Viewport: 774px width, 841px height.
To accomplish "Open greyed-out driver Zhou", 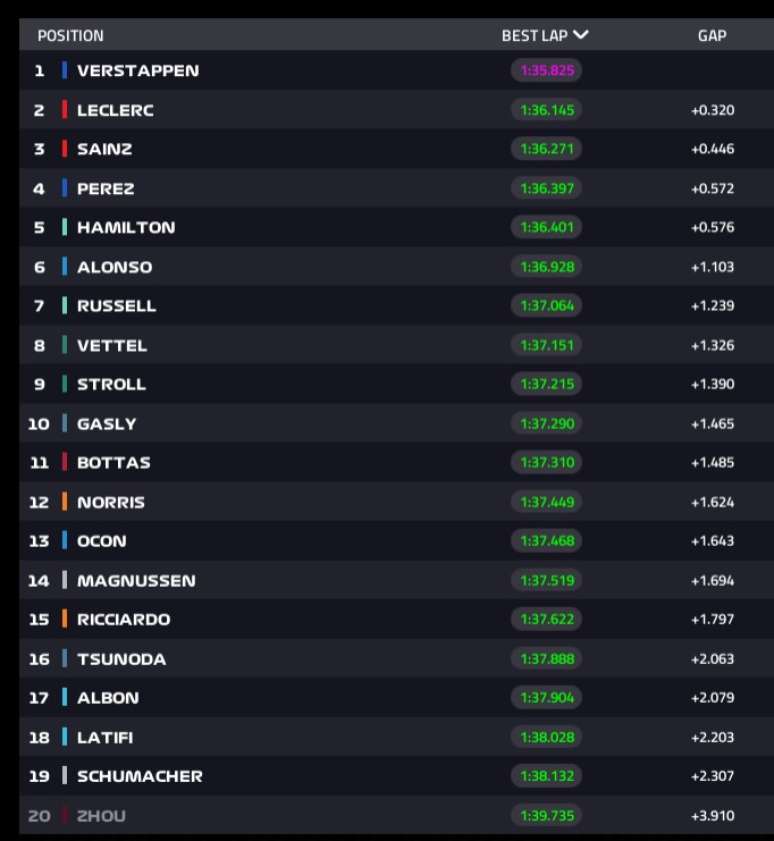I will [101, 816].
